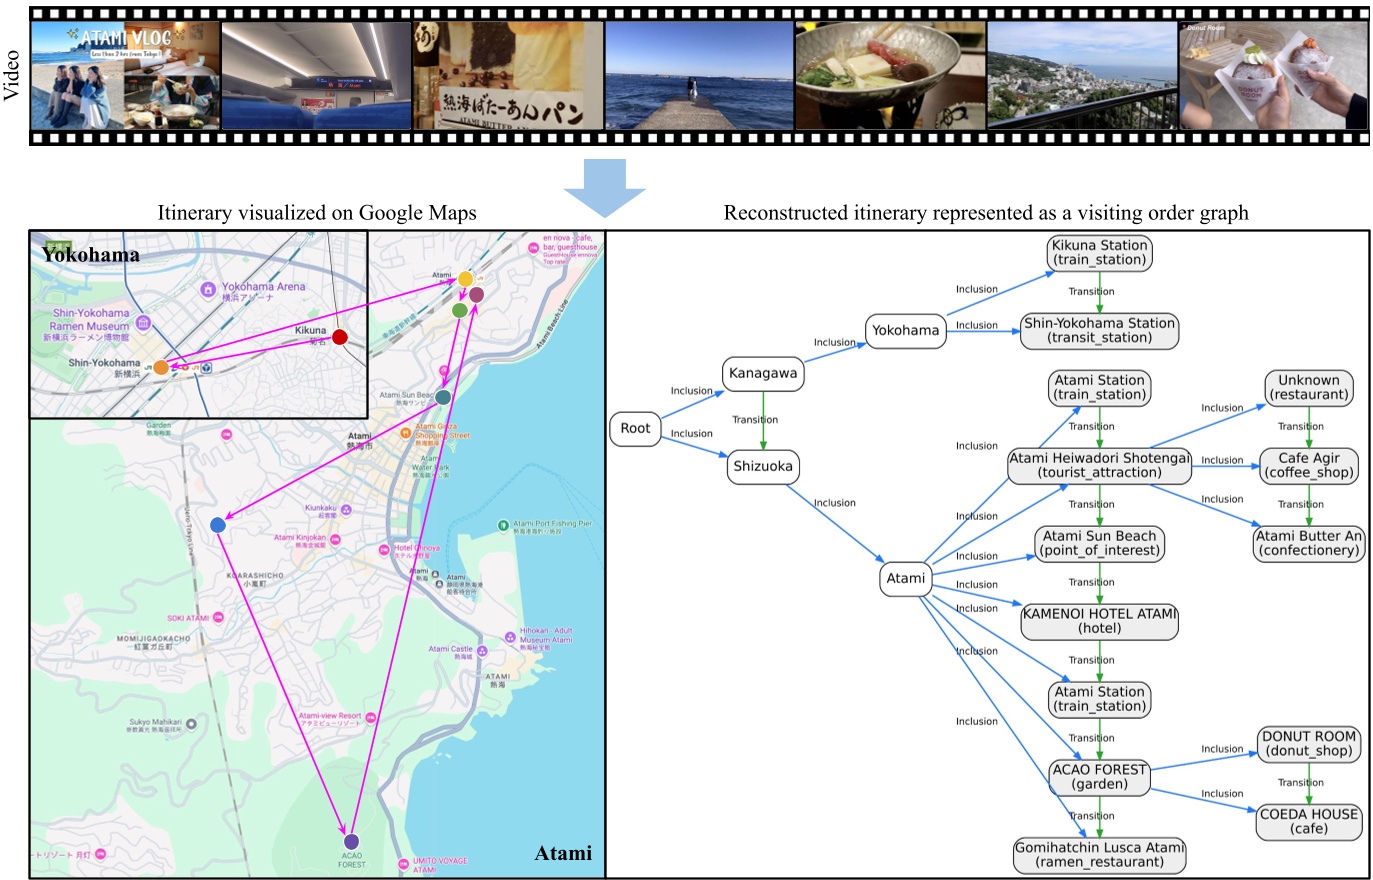Click the Yokohama Arena landmark icon
Viewport: 1373px width, 880px height.
[x=208, y=290]
